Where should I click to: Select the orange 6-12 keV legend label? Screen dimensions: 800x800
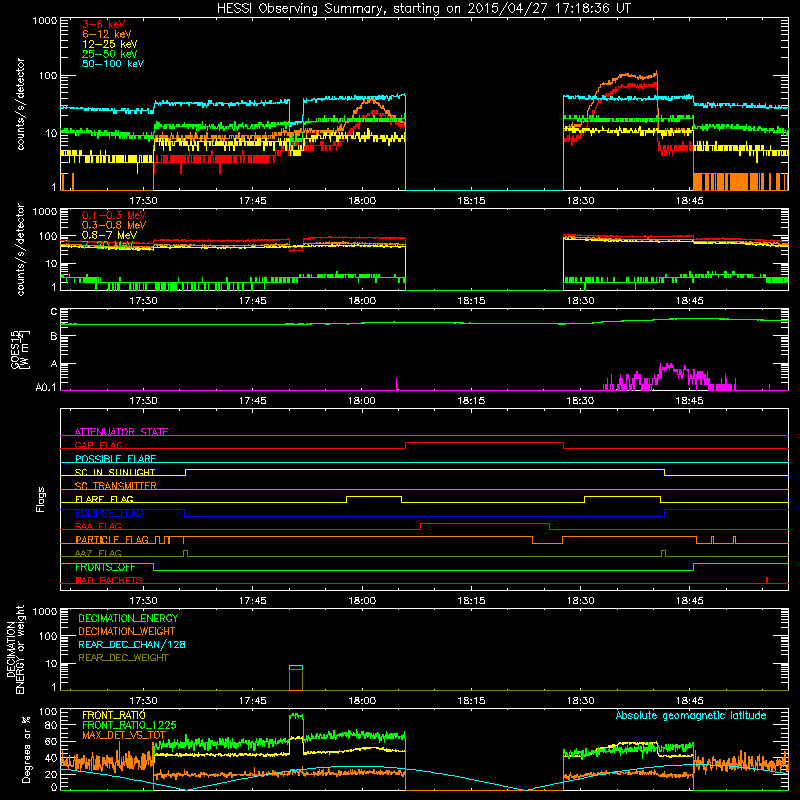[107, 34]
